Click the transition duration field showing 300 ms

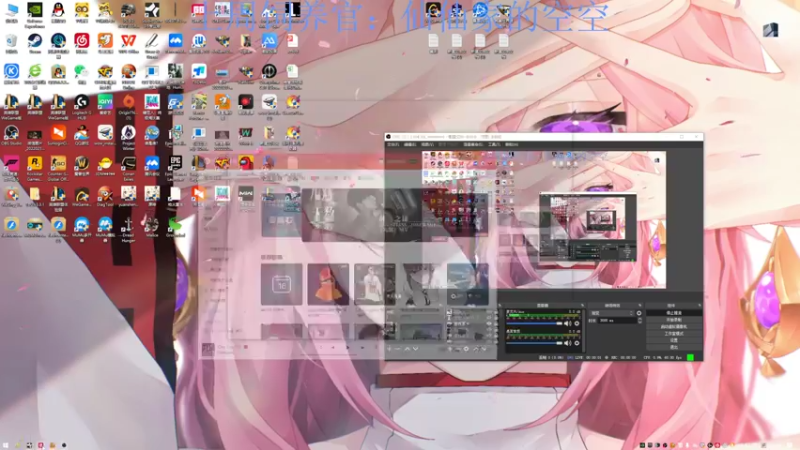tap(617, 320)
